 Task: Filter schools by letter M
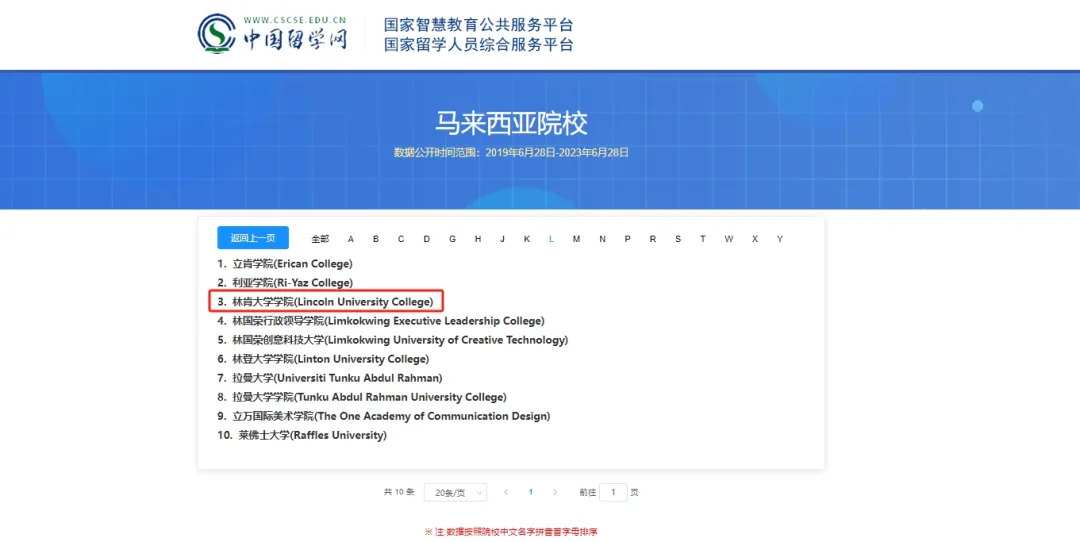tap(577, 239)
